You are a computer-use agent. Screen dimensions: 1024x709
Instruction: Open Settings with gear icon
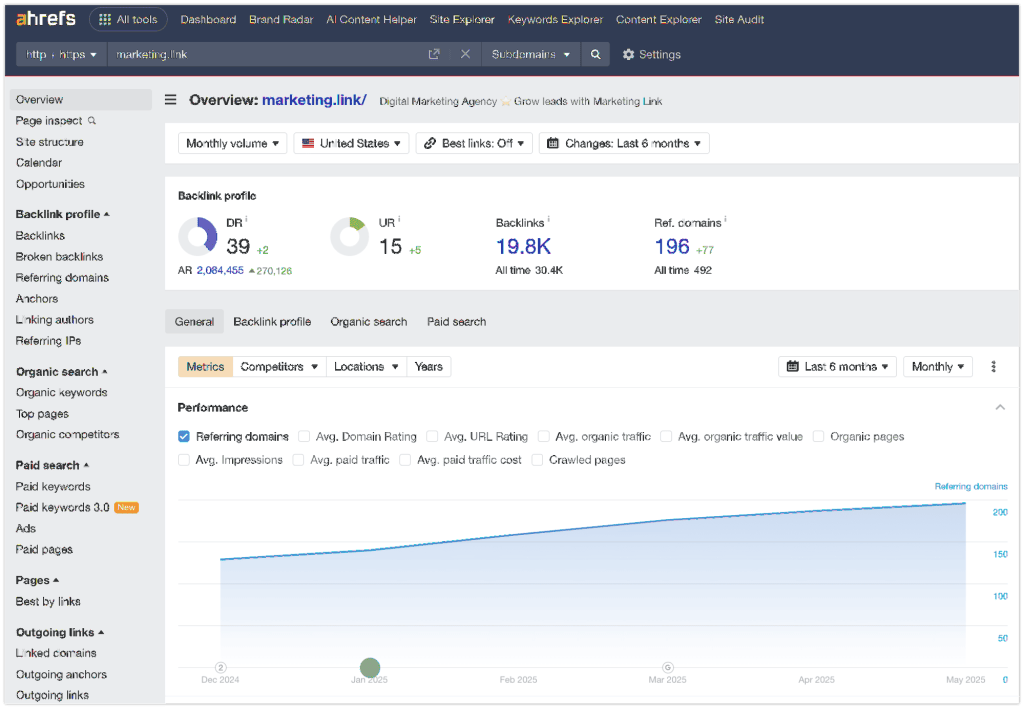point(651,54)
